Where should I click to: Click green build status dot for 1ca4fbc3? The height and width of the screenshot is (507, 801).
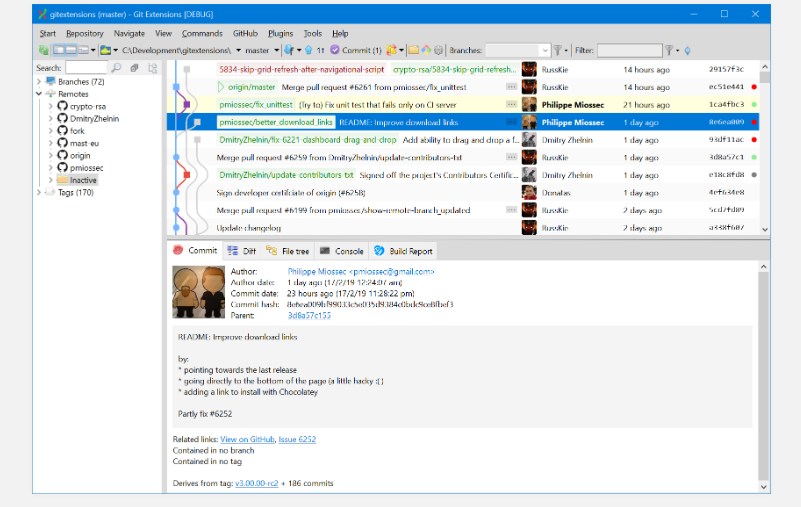pos(754,104)
